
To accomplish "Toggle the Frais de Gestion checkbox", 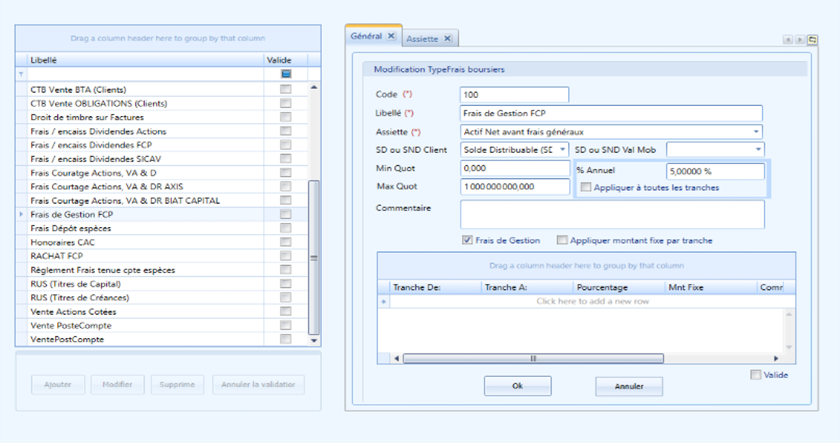I will click(x=467, y=240).
